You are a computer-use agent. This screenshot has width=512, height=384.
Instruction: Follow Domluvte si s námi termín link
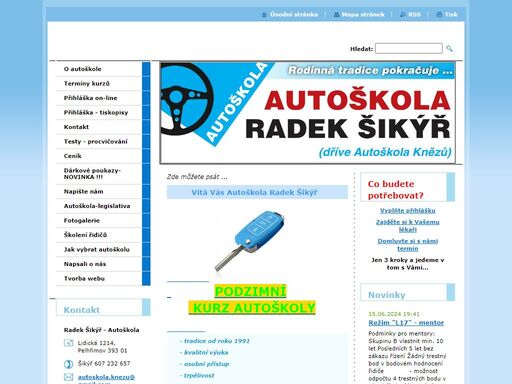408,245
